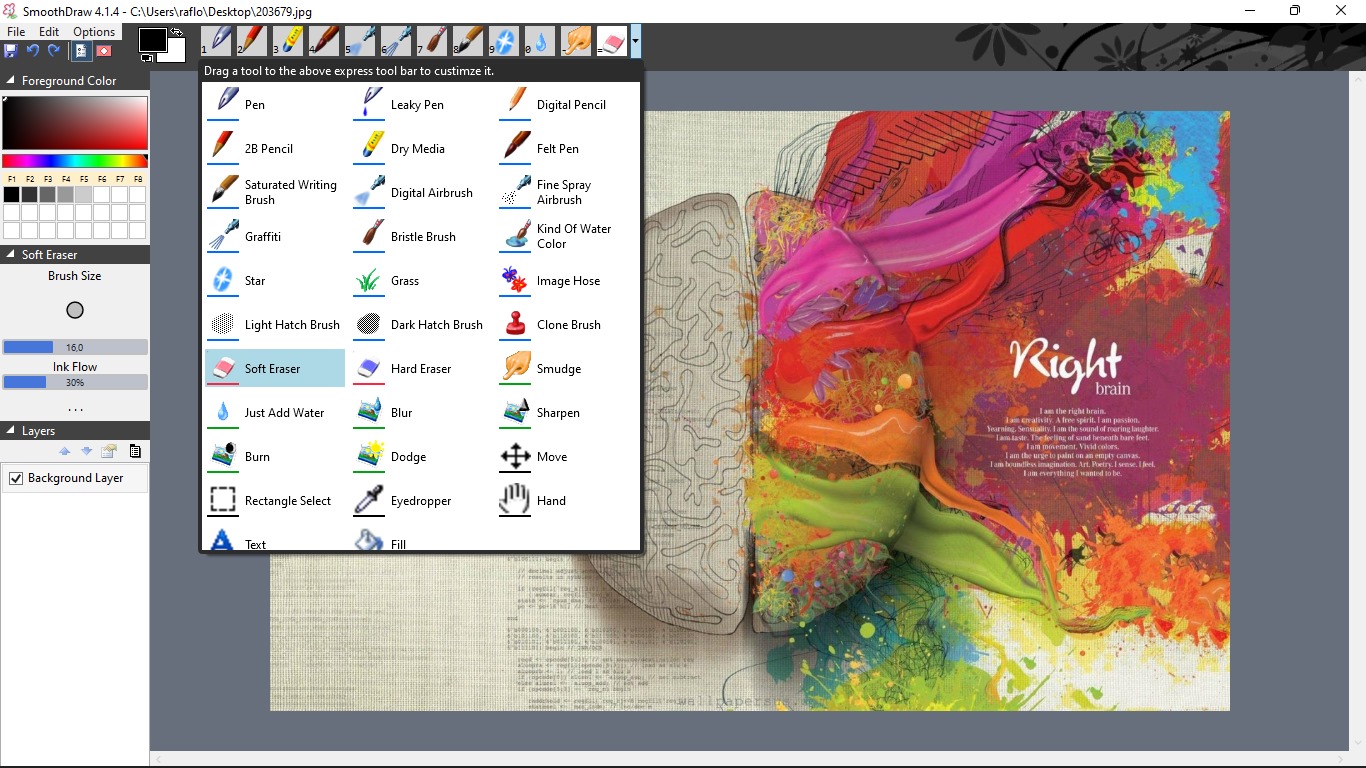The image size is (1366, 768).
Task: Click express toolbar slot 0 water drop
Action: (540, 41)
